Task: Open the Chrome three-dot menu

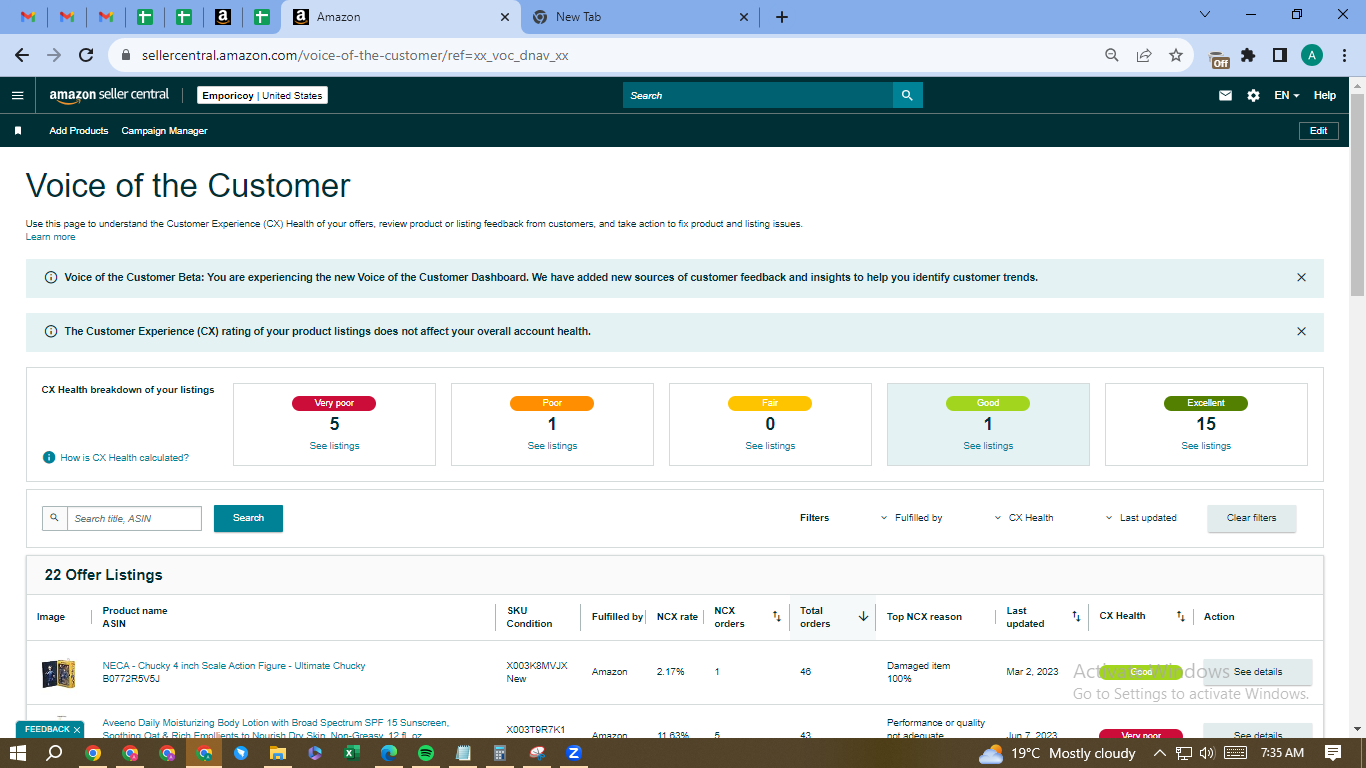Action: (x=1343, y=55)
